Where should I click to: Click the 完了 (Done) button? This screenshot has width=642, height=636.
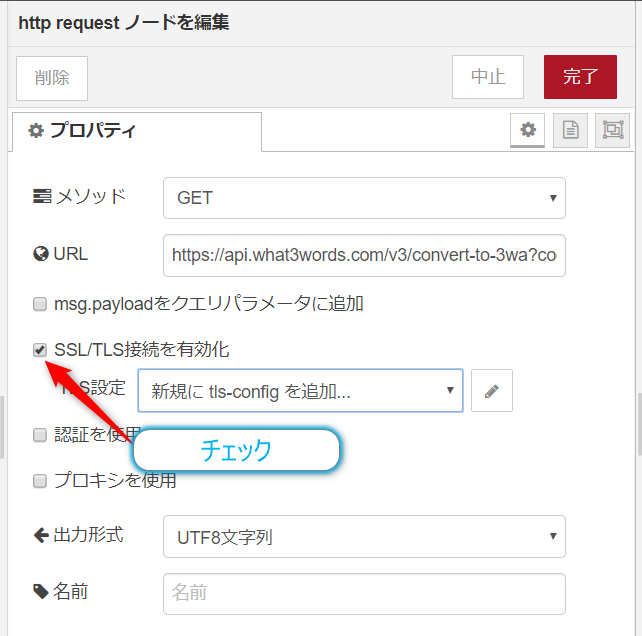click(580, 77)
